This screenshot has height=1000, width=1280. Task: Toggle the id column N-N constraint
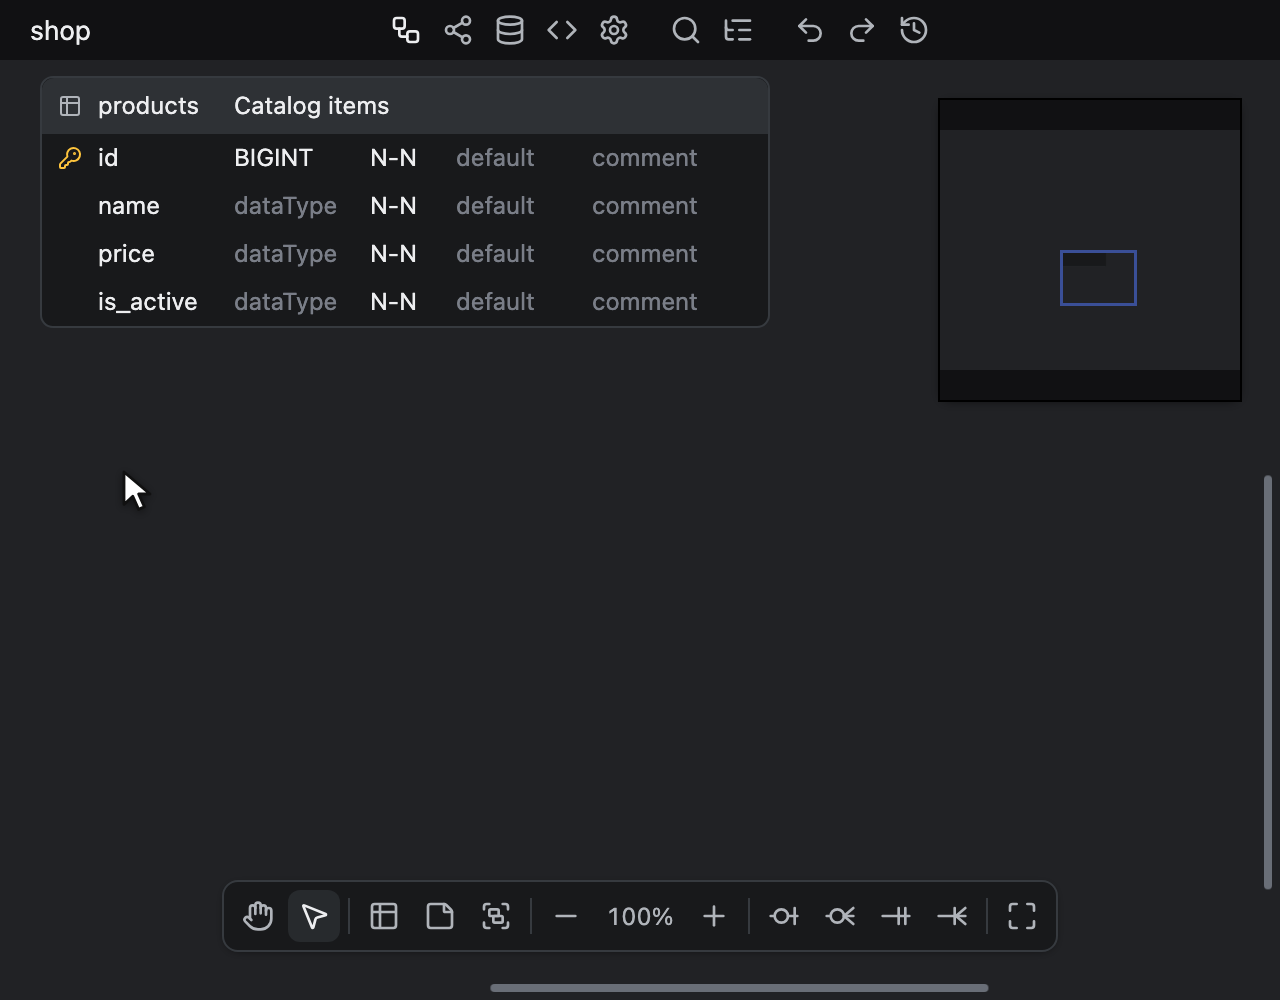pos(393,158)
